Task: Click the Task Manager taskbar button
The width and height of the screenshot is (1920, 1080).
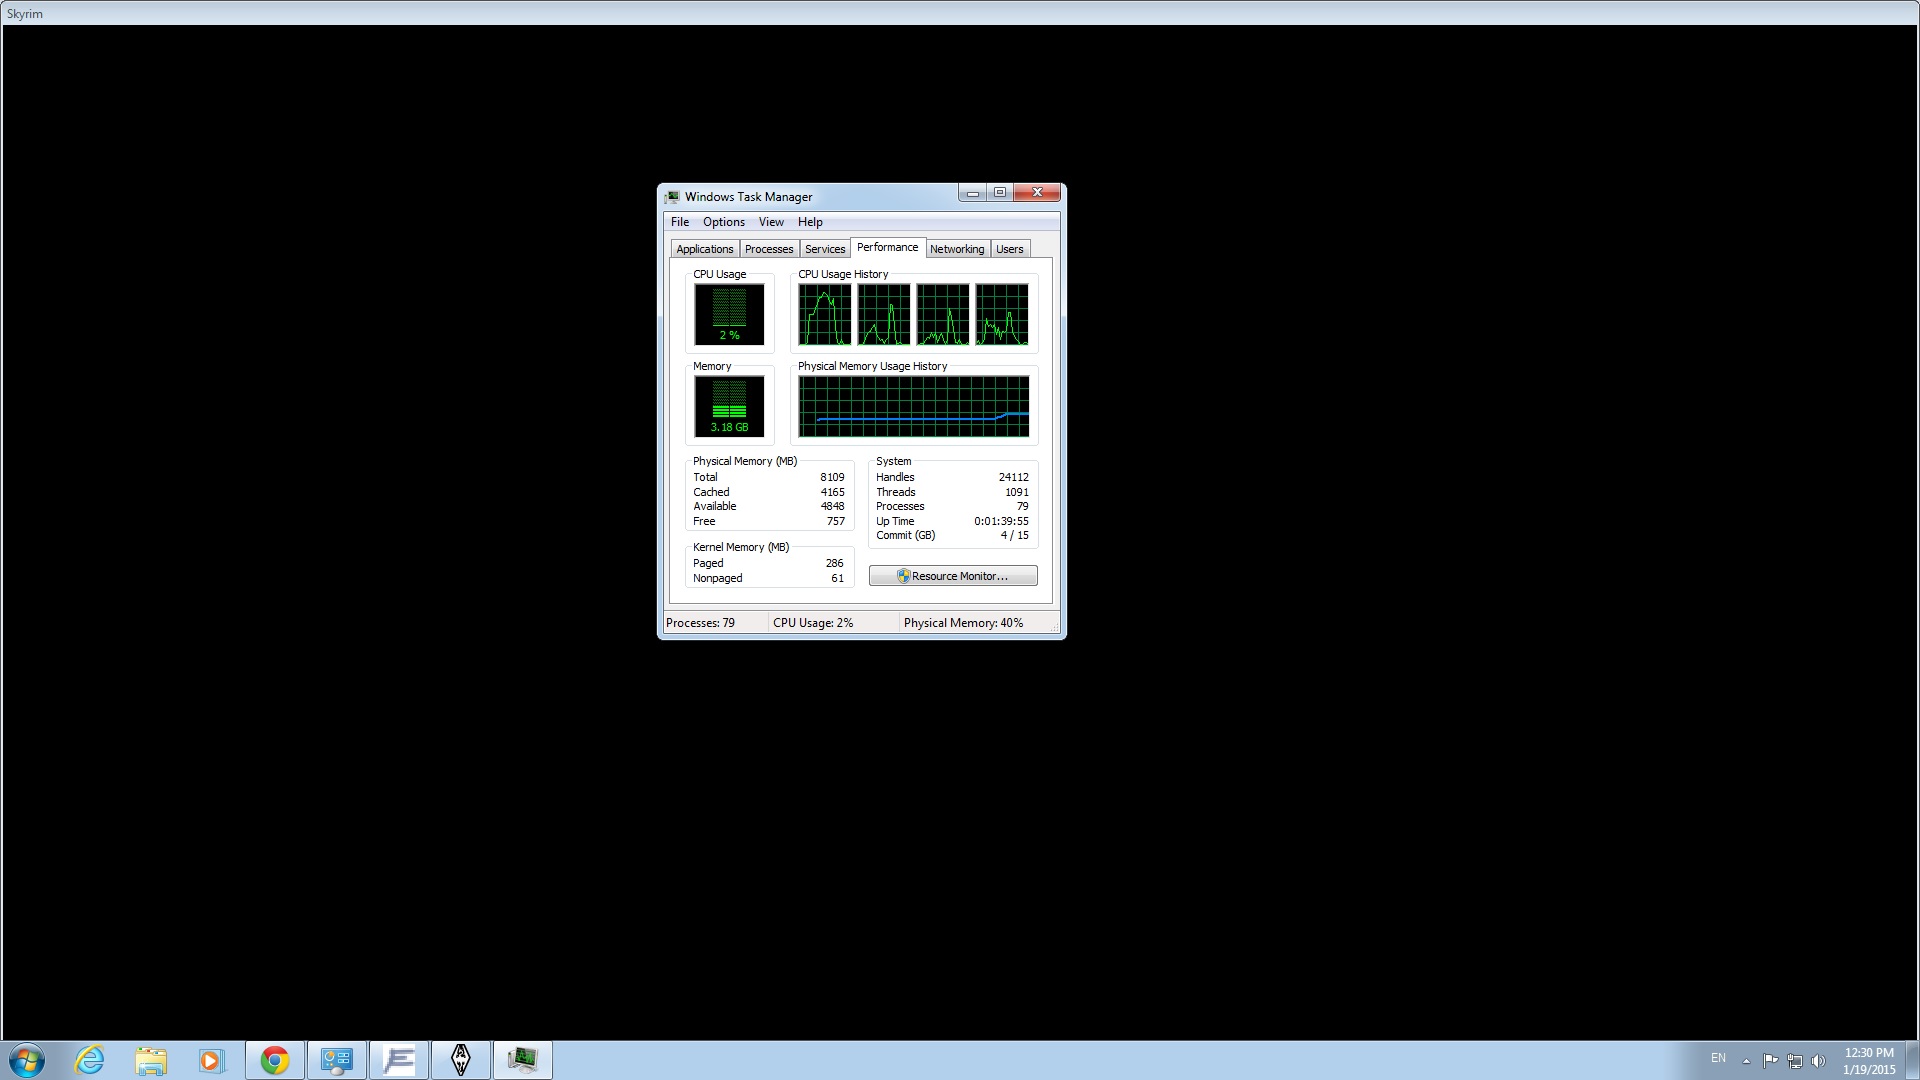Action: (523, 1060)
